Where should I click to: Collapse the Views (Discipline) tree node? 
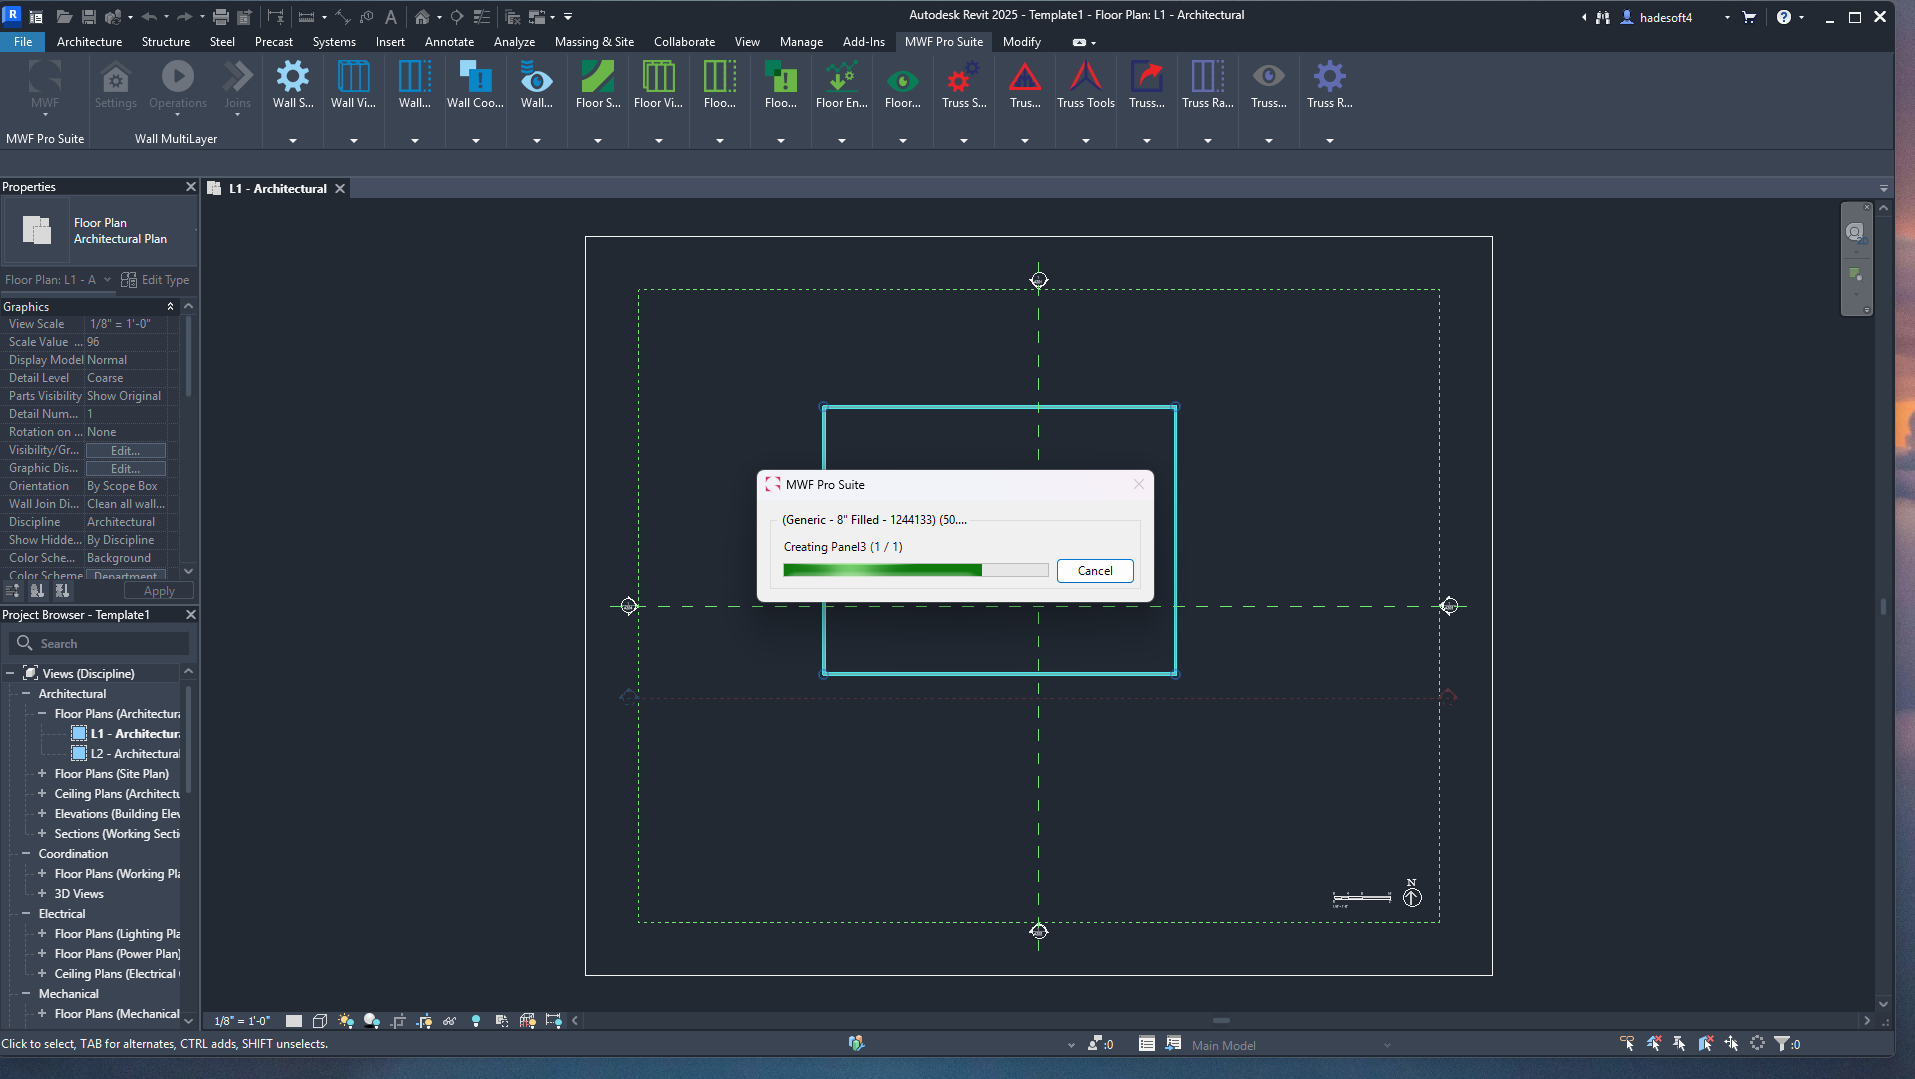click(x=10, y=674)
